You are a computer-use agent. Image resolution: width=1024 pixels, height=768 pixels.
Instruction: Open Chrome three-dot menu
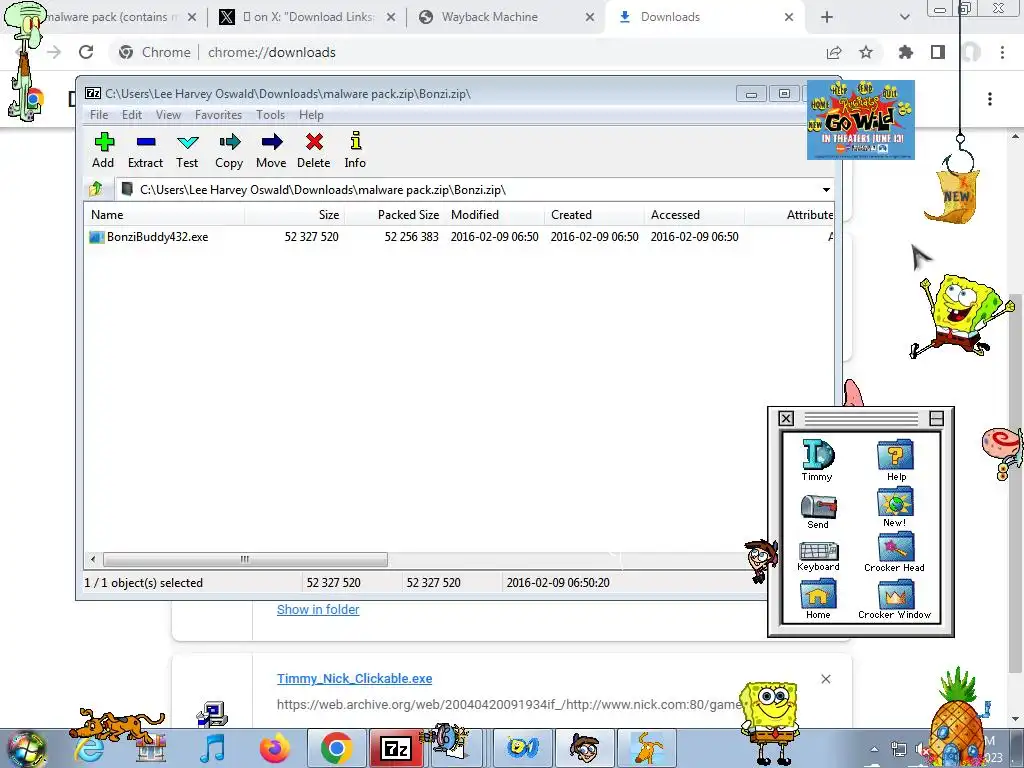pos(1002,52)
